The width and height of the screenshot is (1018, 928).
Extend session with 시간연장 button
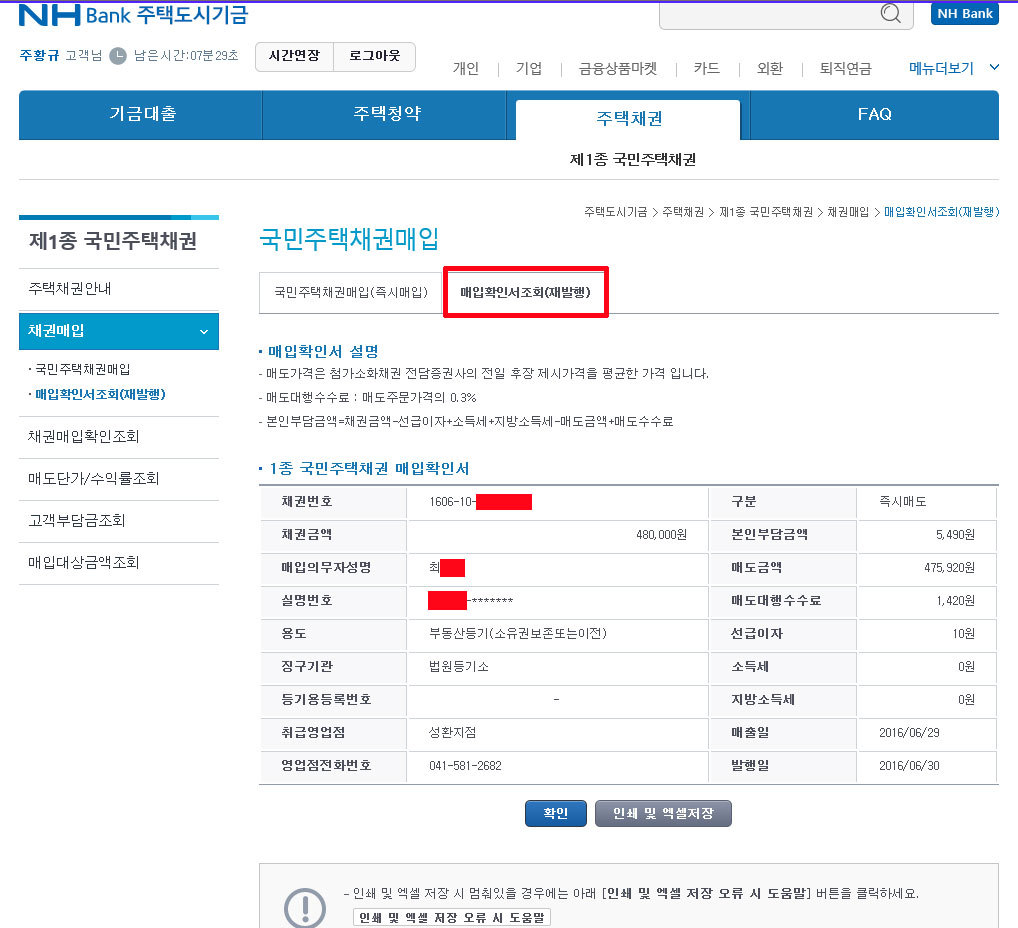(x=294, y=56)
